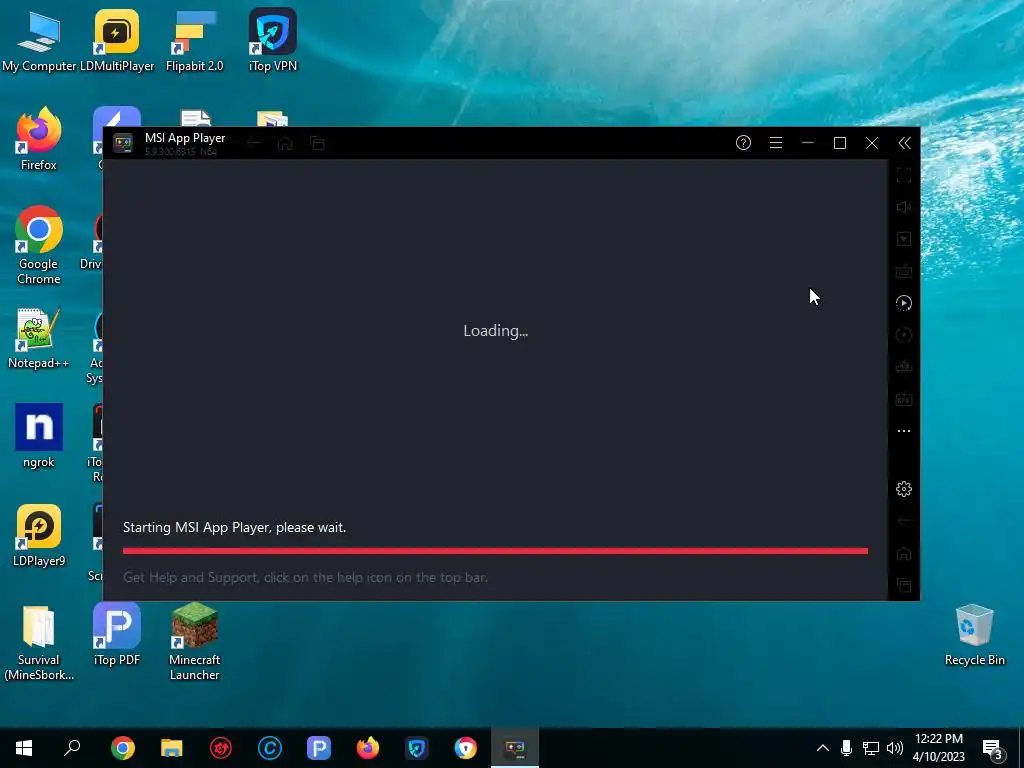1024x768 pixels.
Task: Click the microphone tray icon
Action: point(846,748)
